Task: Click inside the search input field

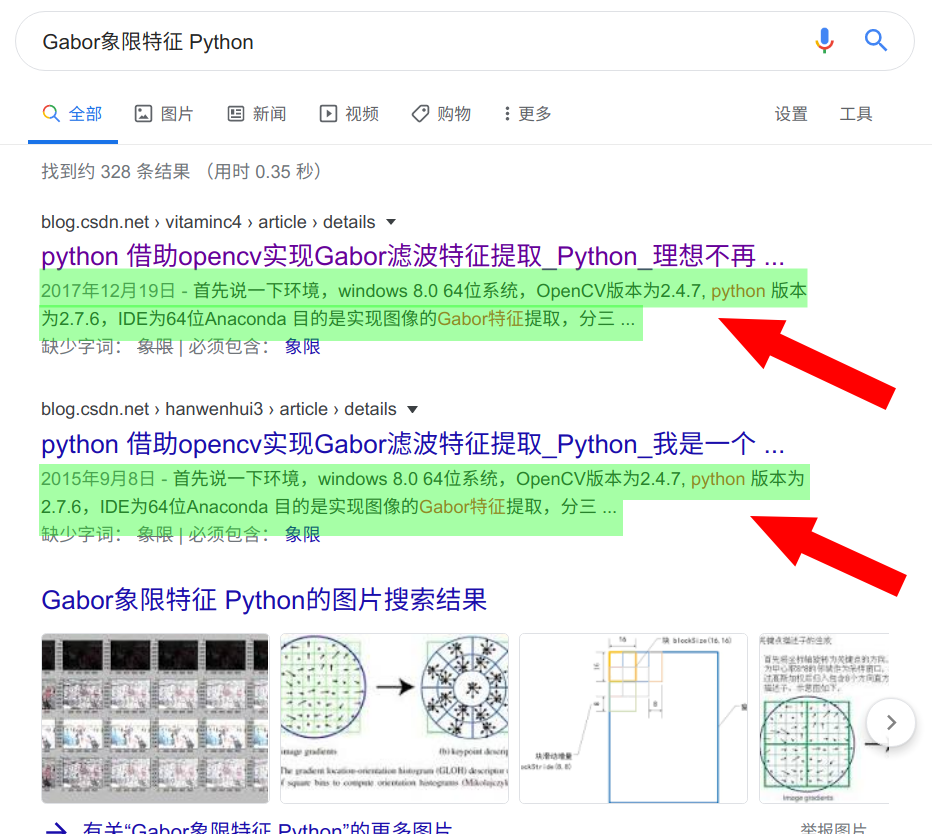Action: tap(400, 41)
